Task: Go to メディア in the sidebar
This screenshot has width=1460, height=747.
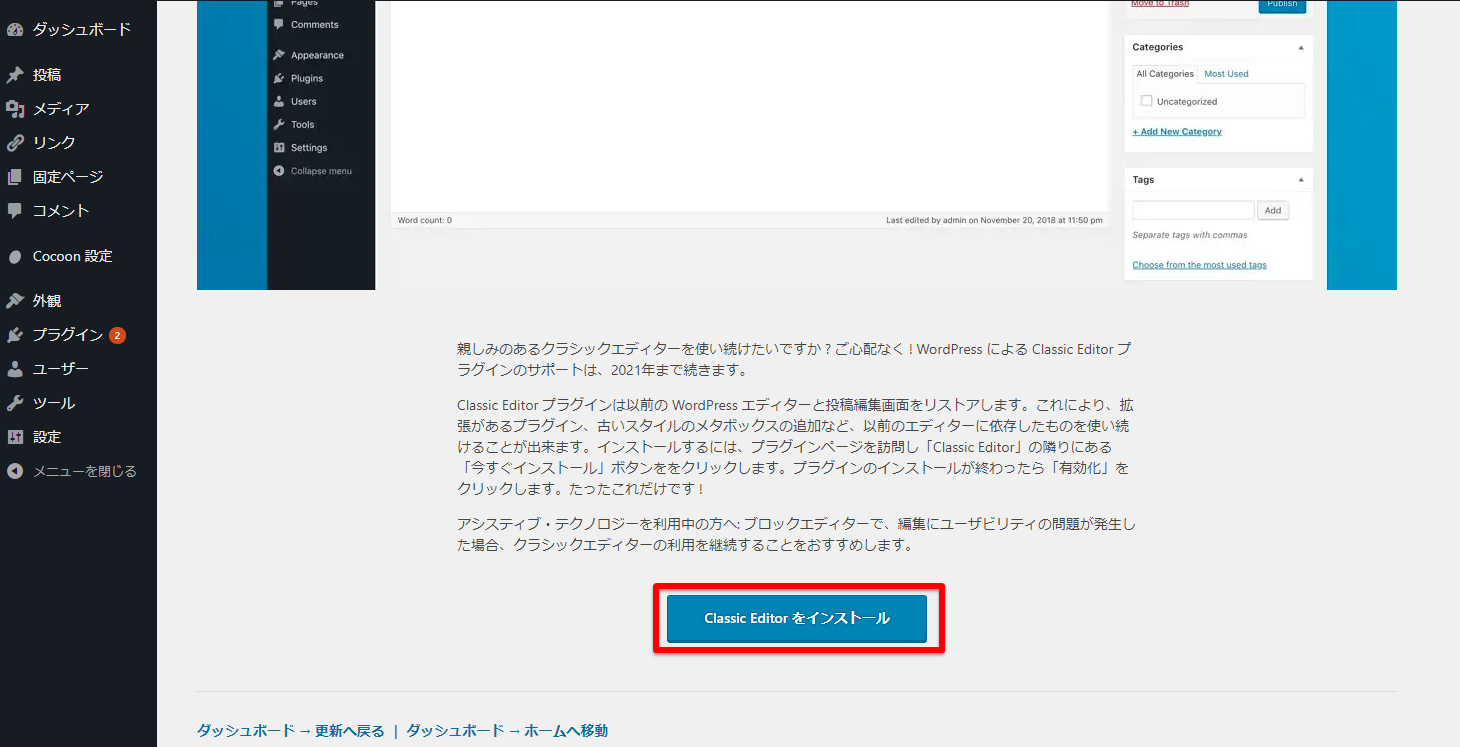Action: coord(61,109)
